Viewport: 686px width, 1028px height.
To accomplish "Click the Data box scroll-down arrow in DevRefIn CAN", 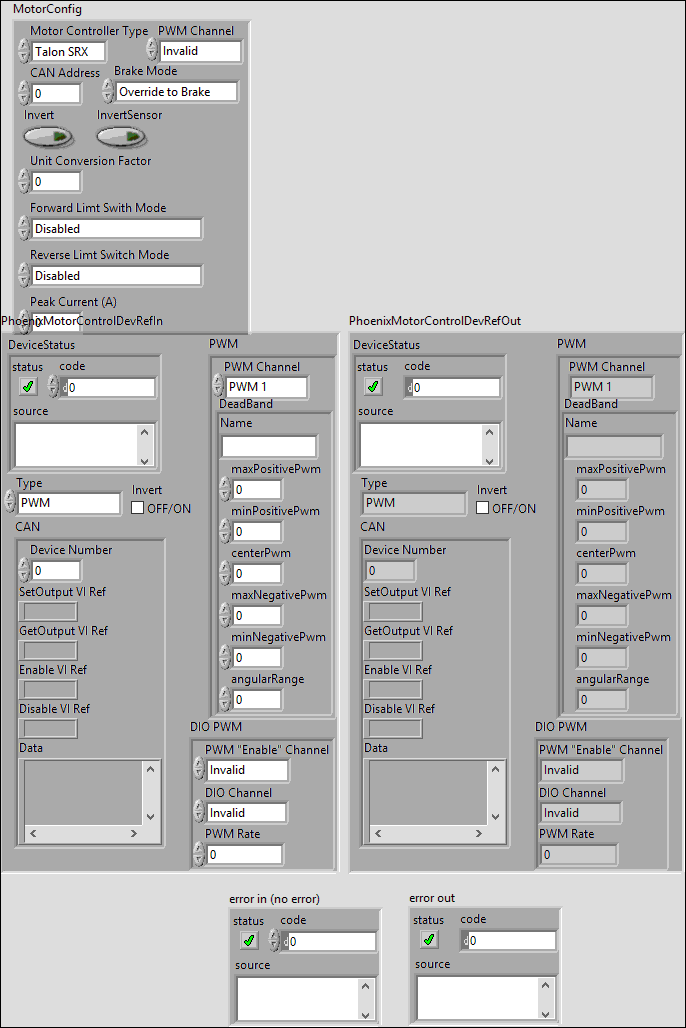I will point(151,817).
